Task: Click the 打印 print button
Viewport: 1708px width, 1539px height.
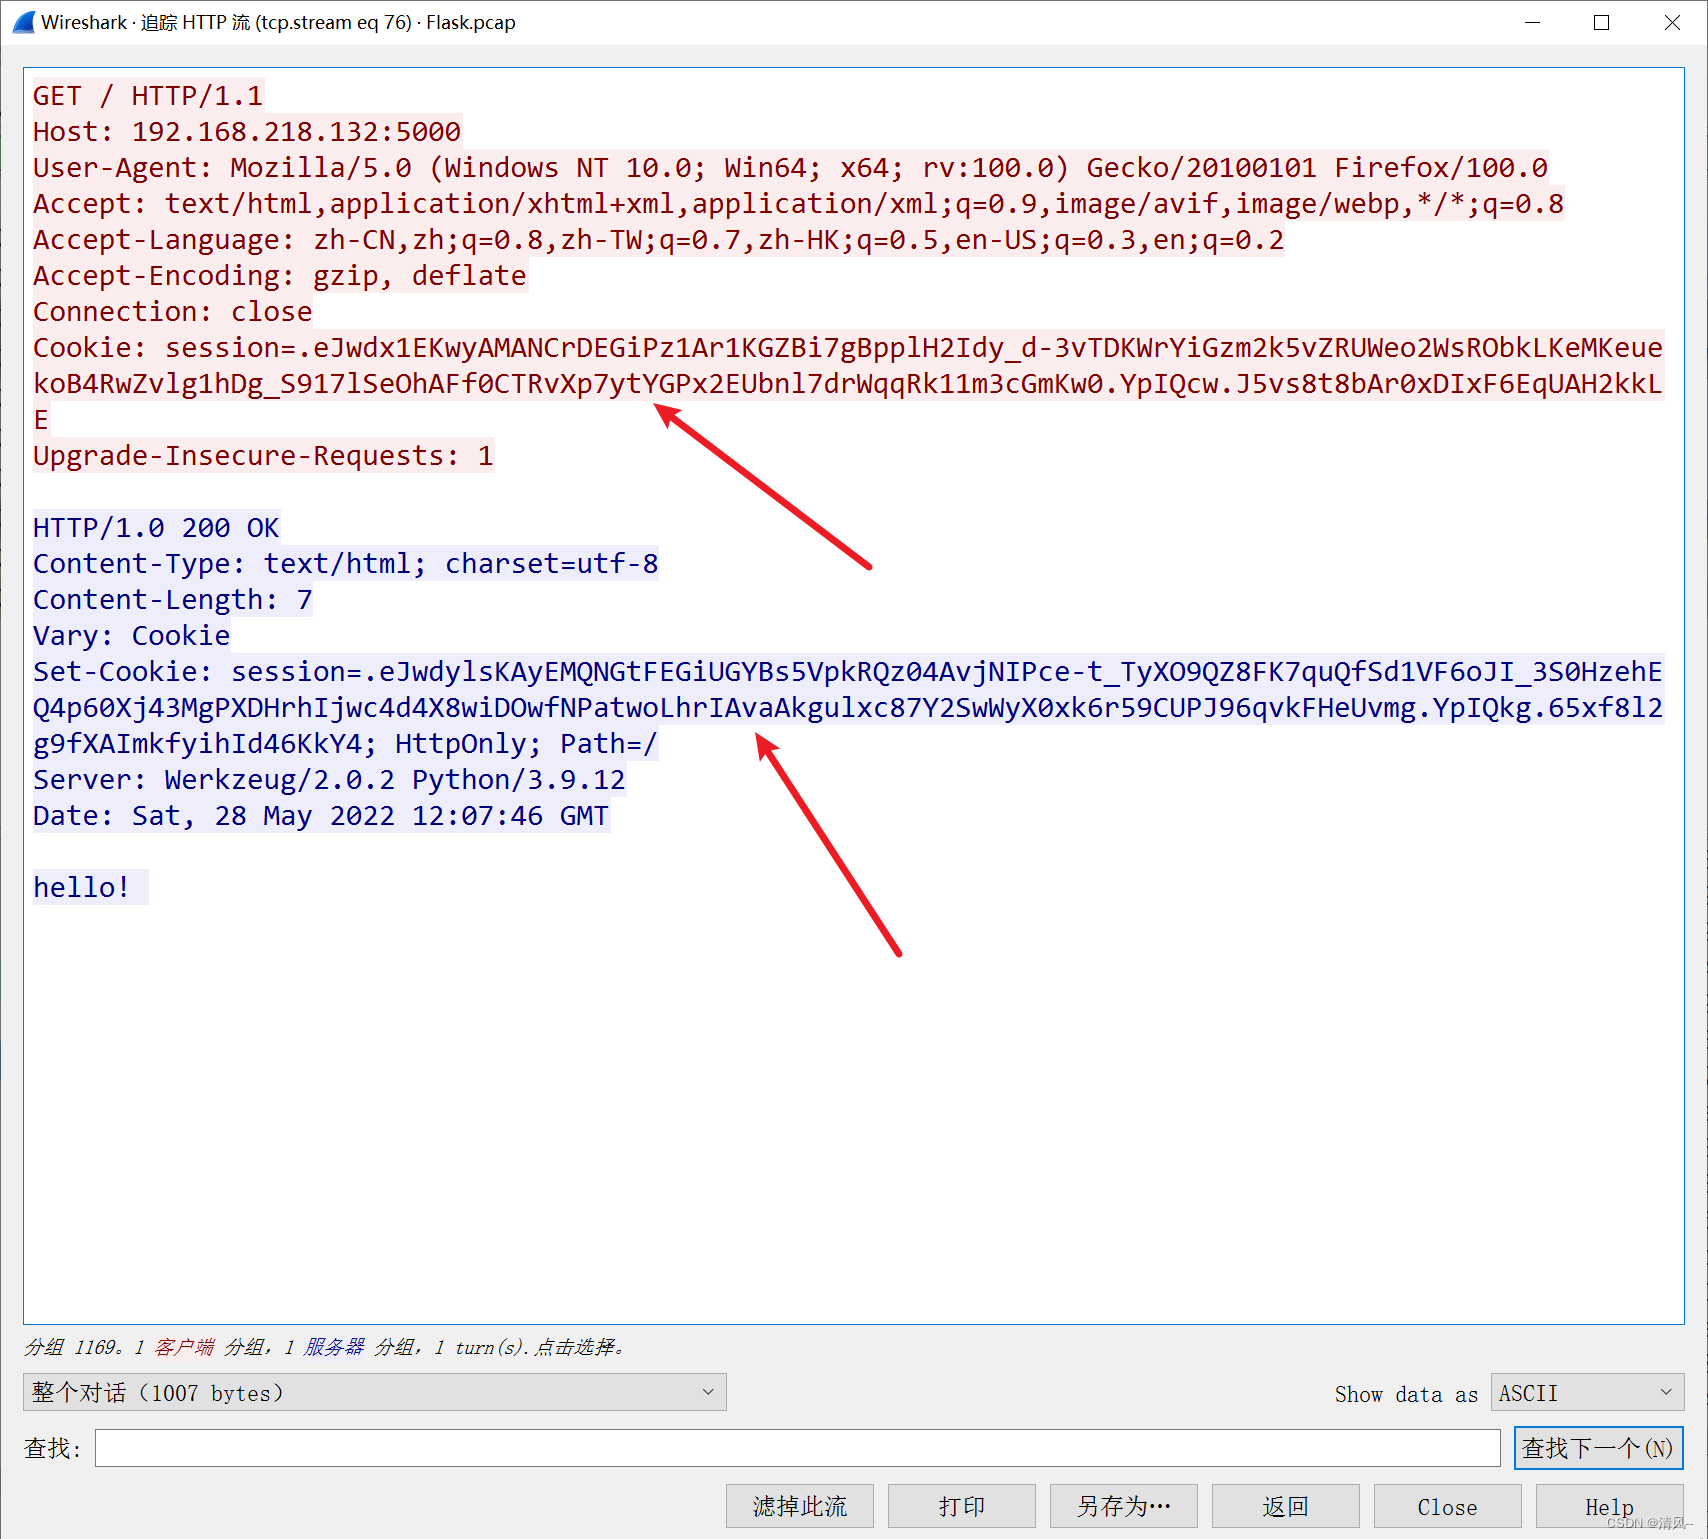Action: [962, 1506]
